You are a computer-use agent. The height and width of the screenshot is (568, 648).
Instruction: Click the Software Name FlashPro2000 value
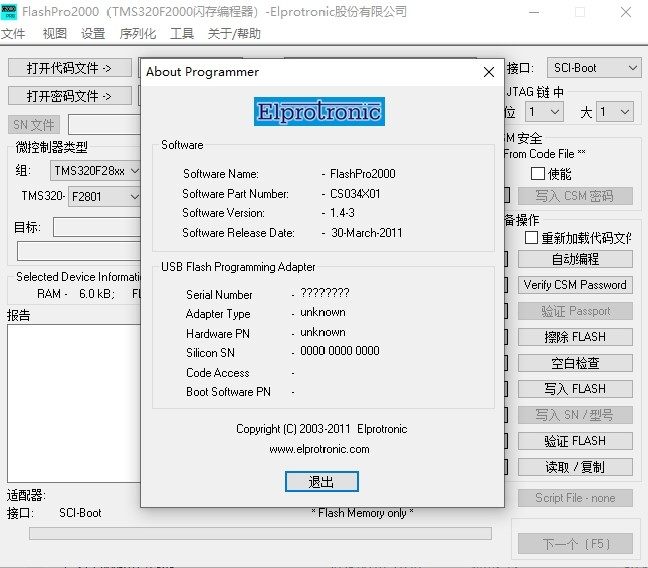tap(362, 174)
